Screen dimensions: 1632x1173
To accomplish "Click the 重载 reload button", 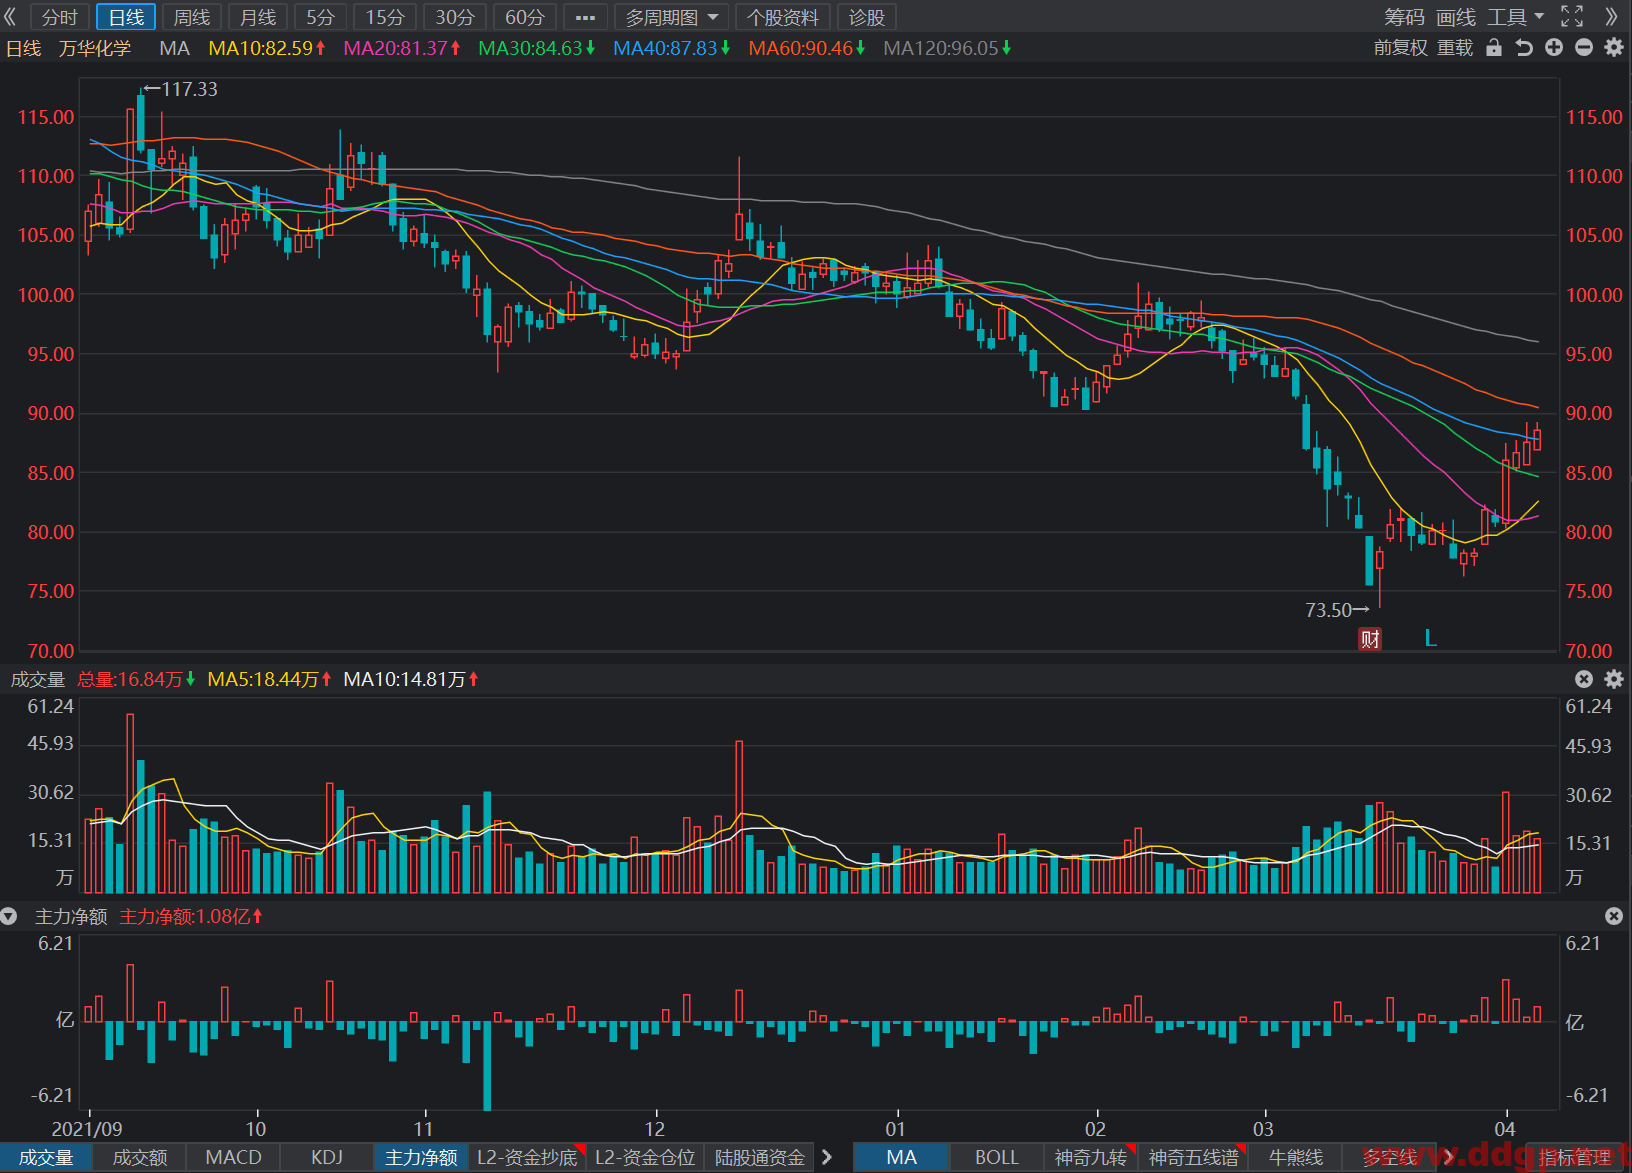I will (1455, 48).
